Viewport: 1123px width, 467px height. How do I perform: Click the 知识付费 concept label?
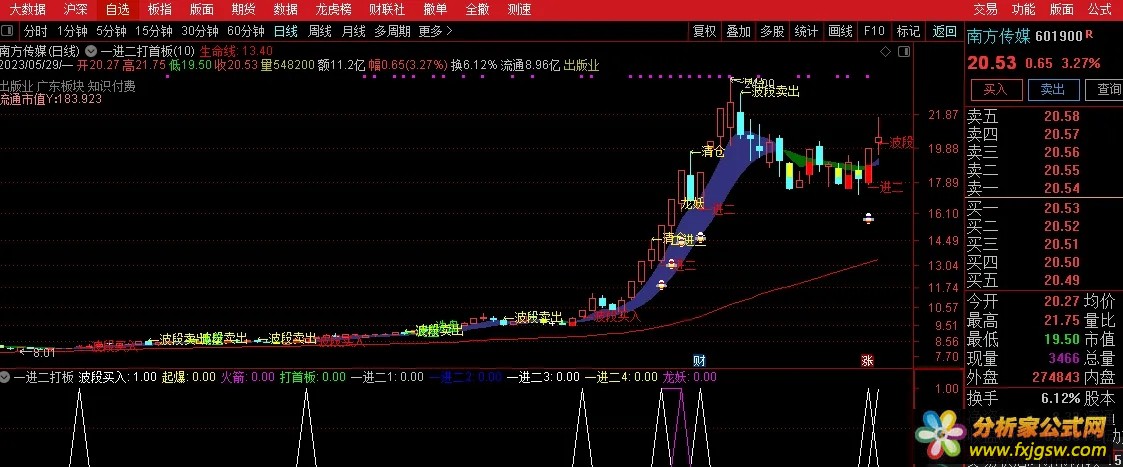pyautogui.click(x=112, y=86)
